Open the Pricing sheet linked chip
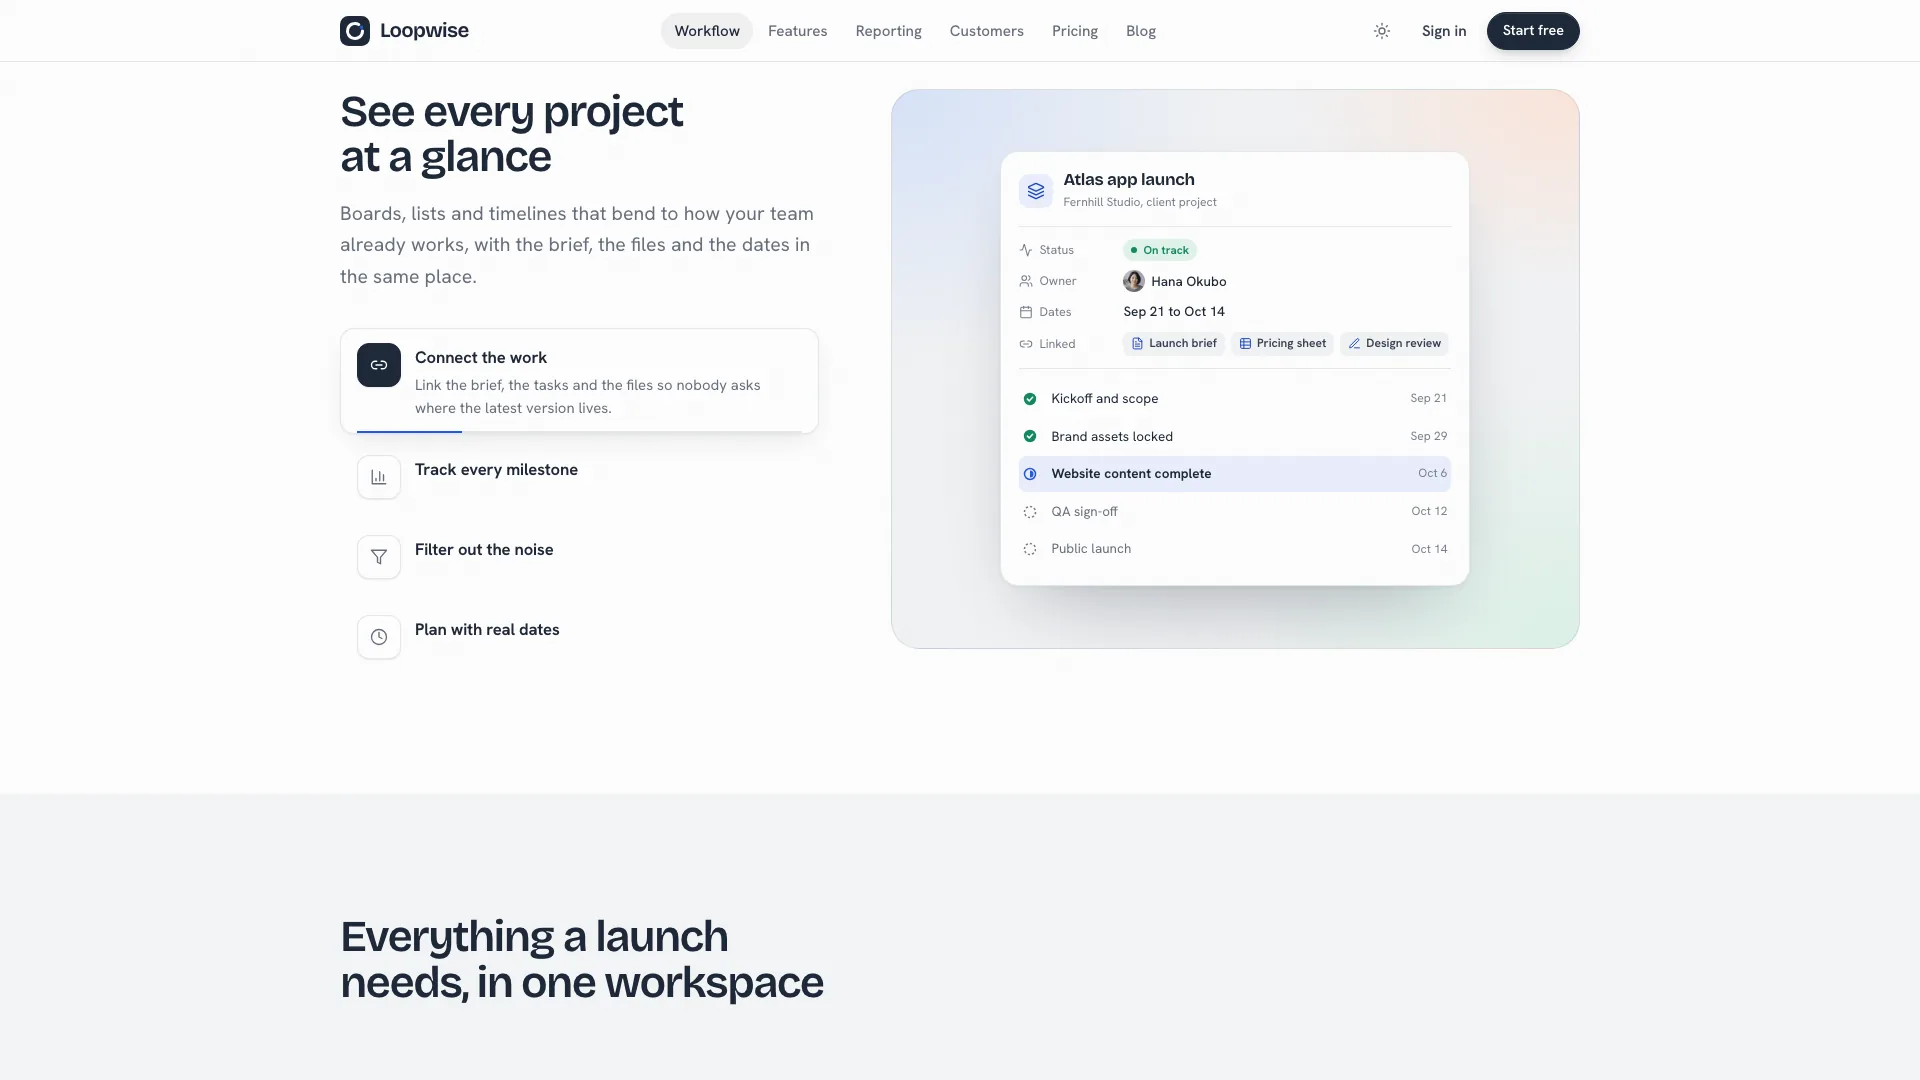The image size is (1920, 1080). pos(1282,343)
